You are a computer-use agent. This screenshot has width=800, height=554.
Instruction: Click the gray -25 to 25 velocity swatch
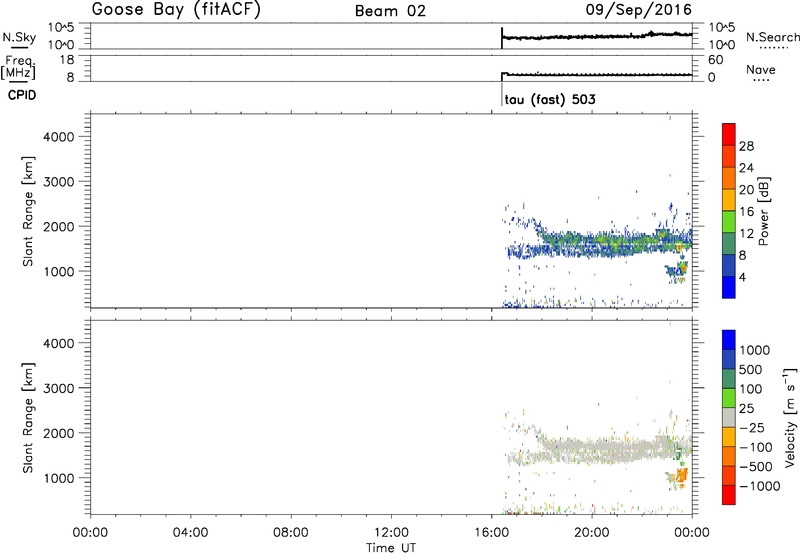coord(729,417)
